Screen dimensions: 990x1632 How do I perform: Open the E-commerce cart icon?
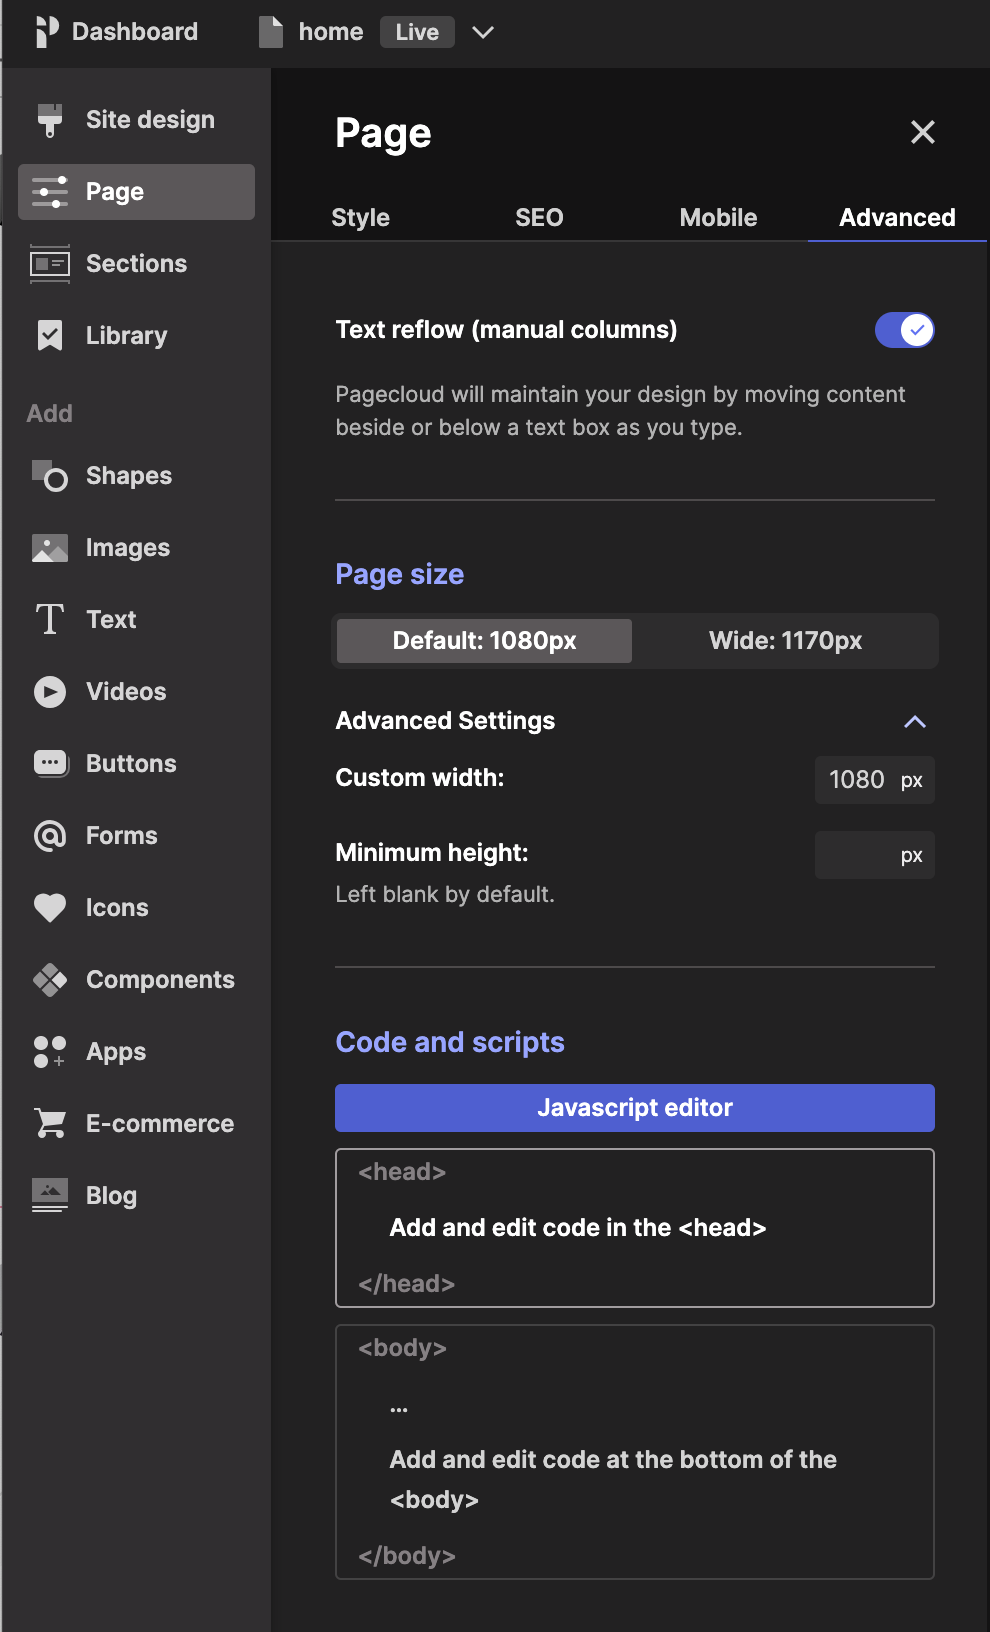click(49, 1124)
